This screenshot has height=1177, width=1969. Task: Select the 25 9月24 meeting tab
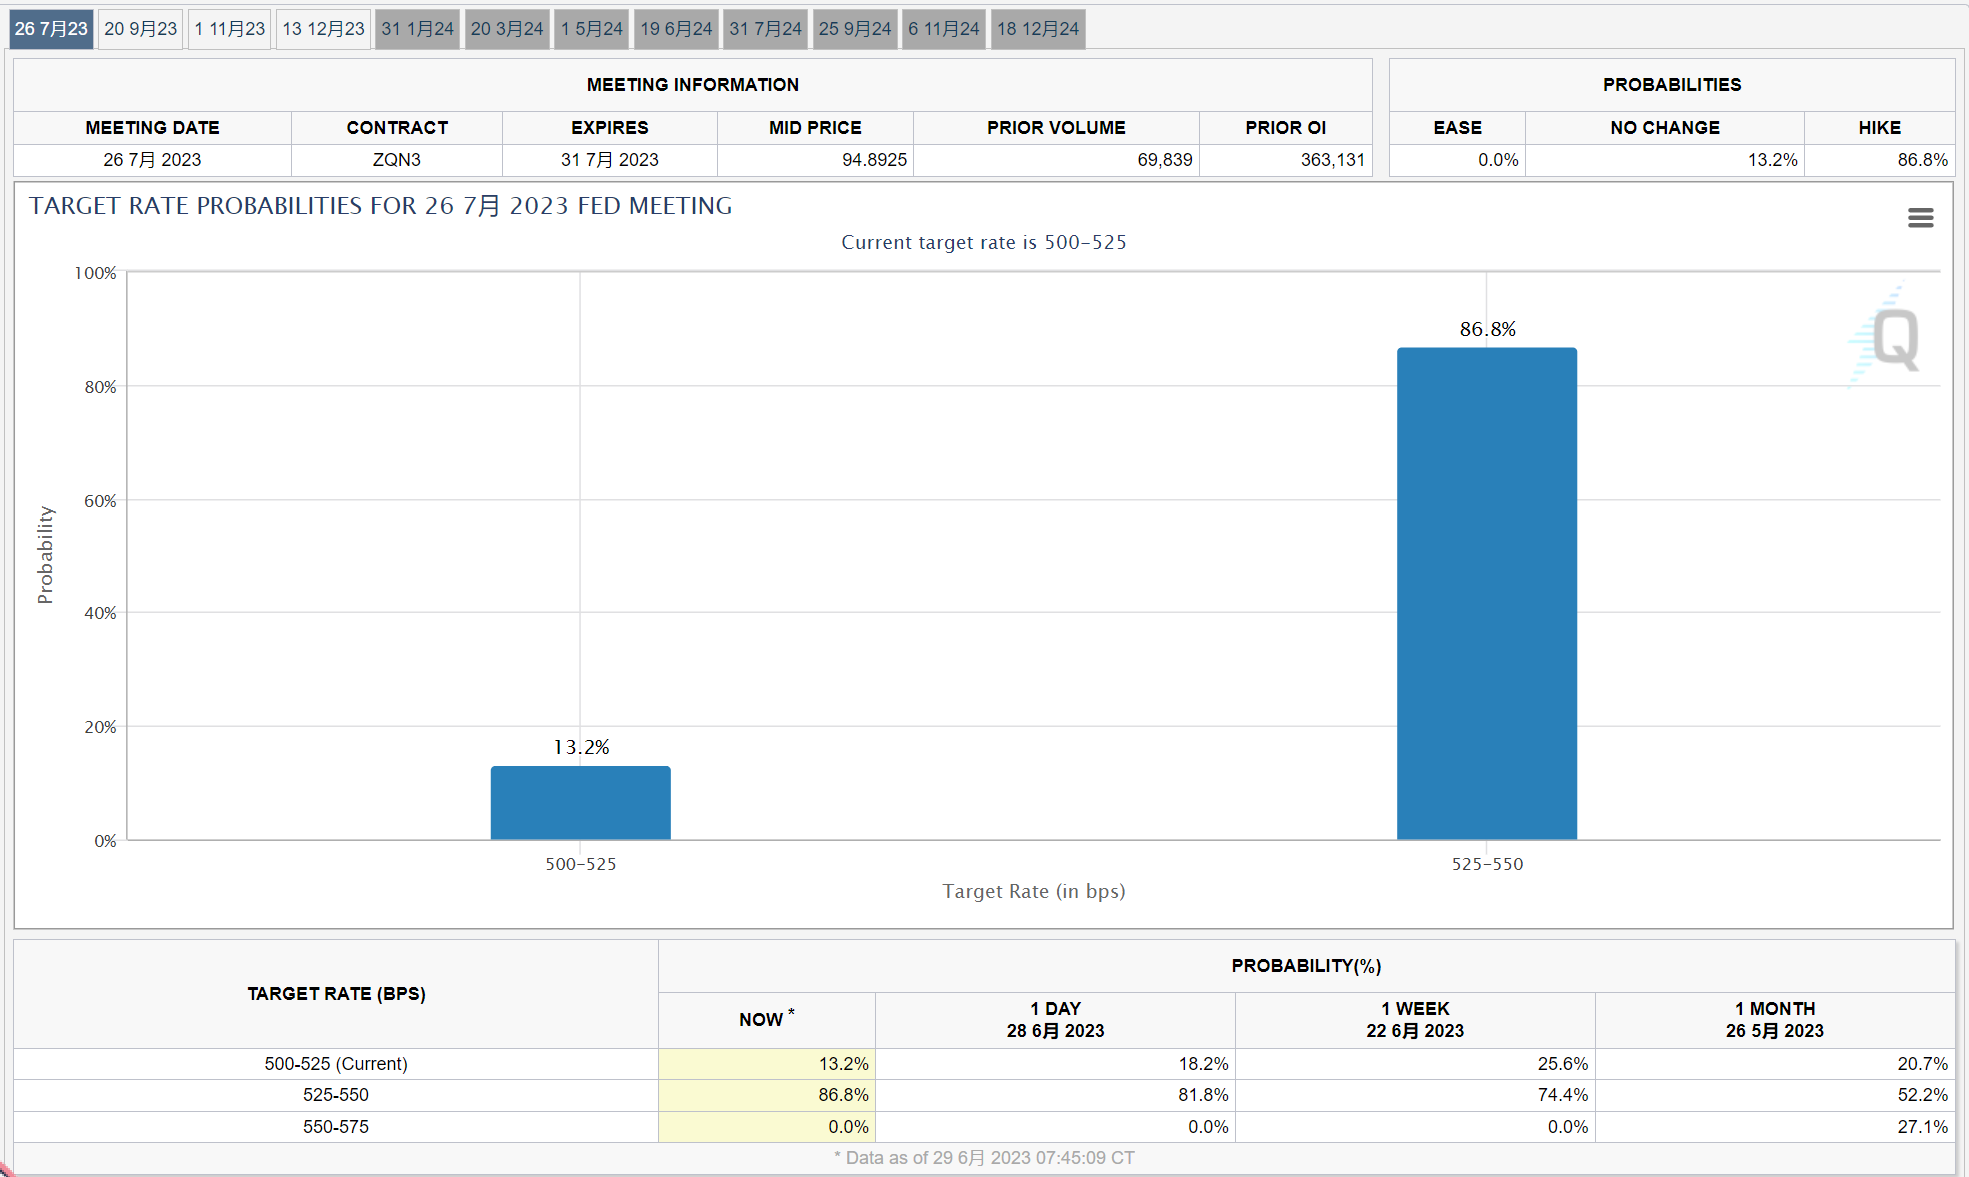click(x=855, y=29)
